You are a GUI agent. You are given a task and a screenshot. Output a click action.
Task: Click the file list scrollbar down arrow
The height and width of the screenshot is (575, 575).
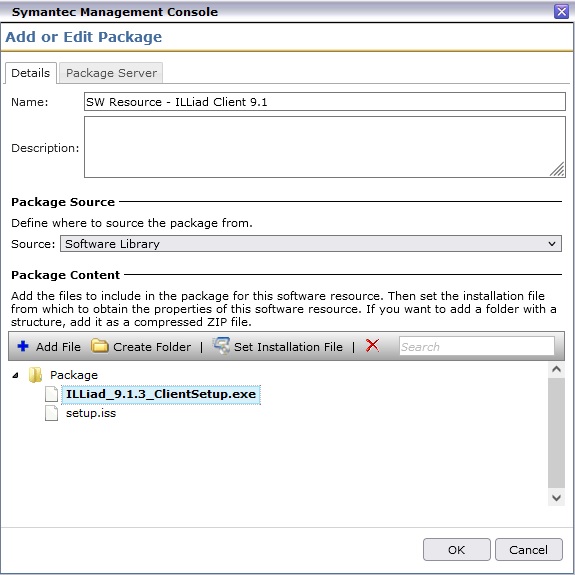tap(556, 498)
